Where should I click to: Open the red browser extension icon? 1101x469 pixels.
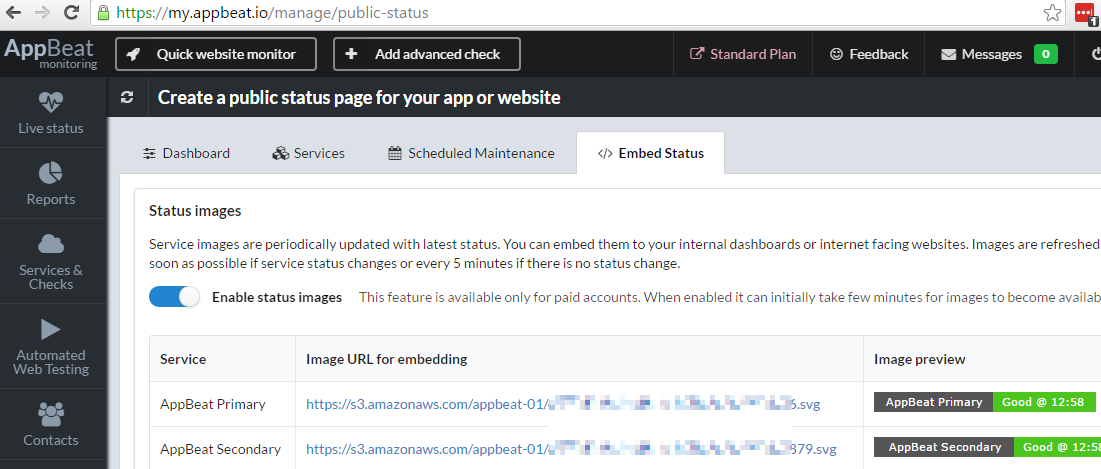pos(1086,13)
